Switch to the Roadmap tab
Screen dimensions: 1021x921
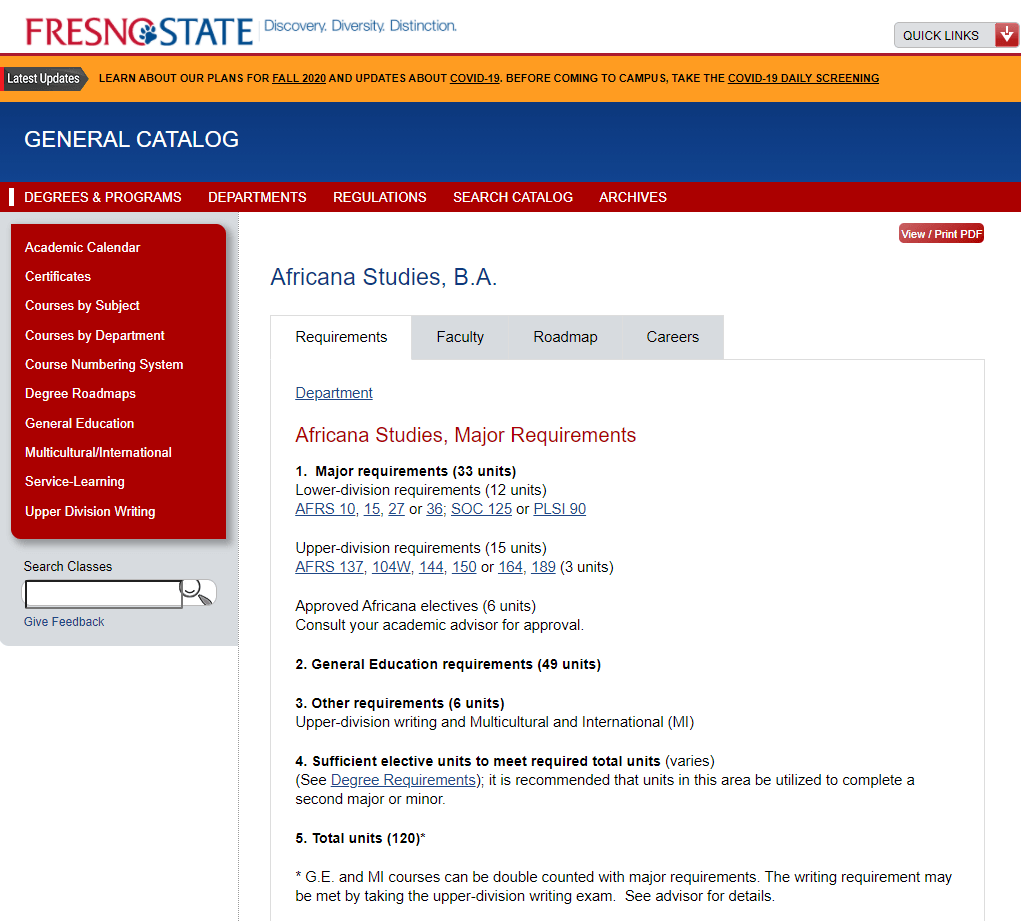point(564,337)
